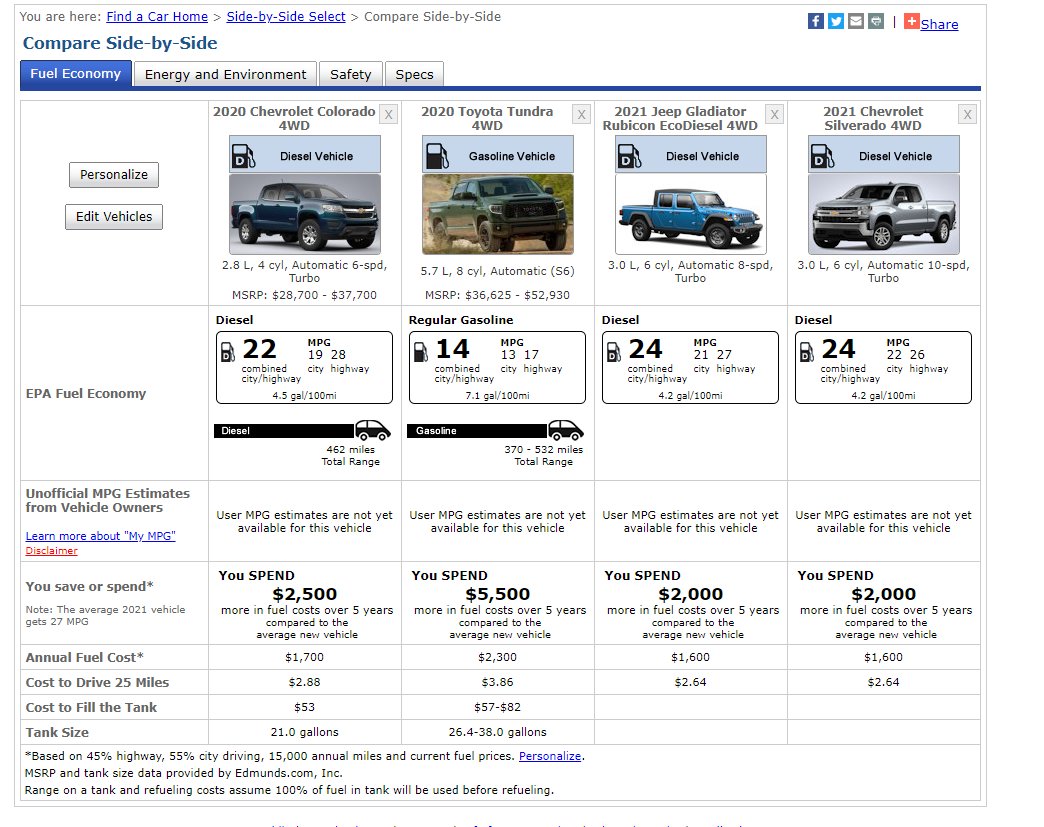Switch to Energy and Environment tab
Viewport: 1044px width, 827px height.
225,75
